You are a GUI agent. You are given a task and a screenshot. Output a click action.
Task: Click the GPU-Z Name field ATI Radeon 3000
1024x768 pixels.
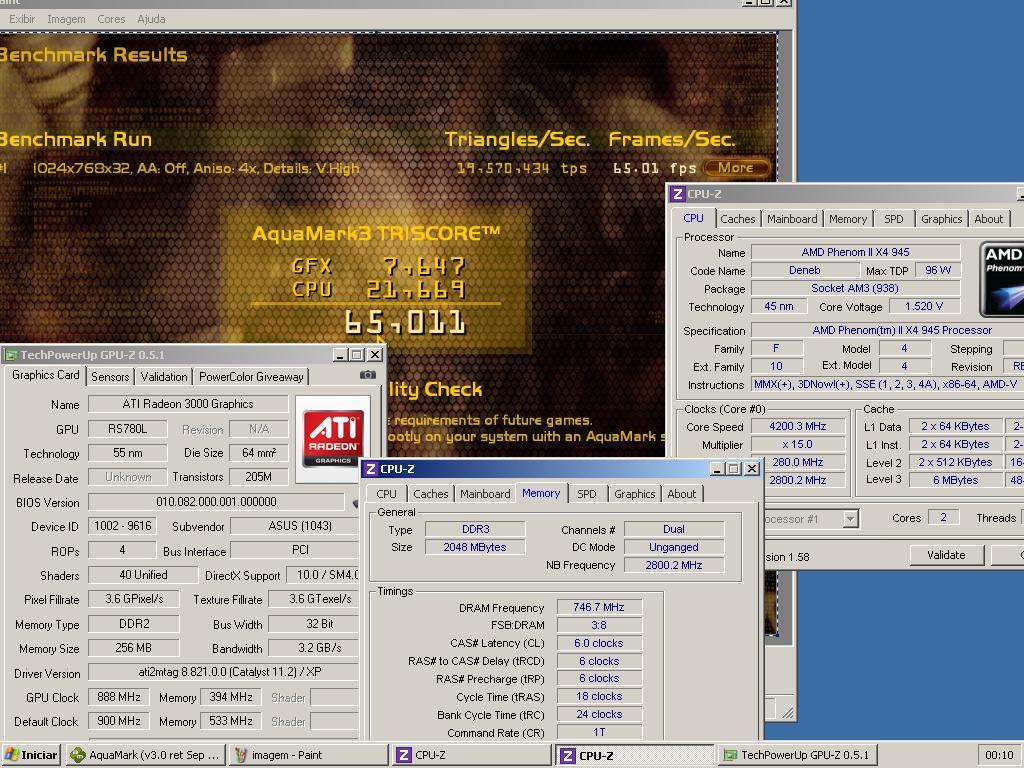tap(188, 404)
